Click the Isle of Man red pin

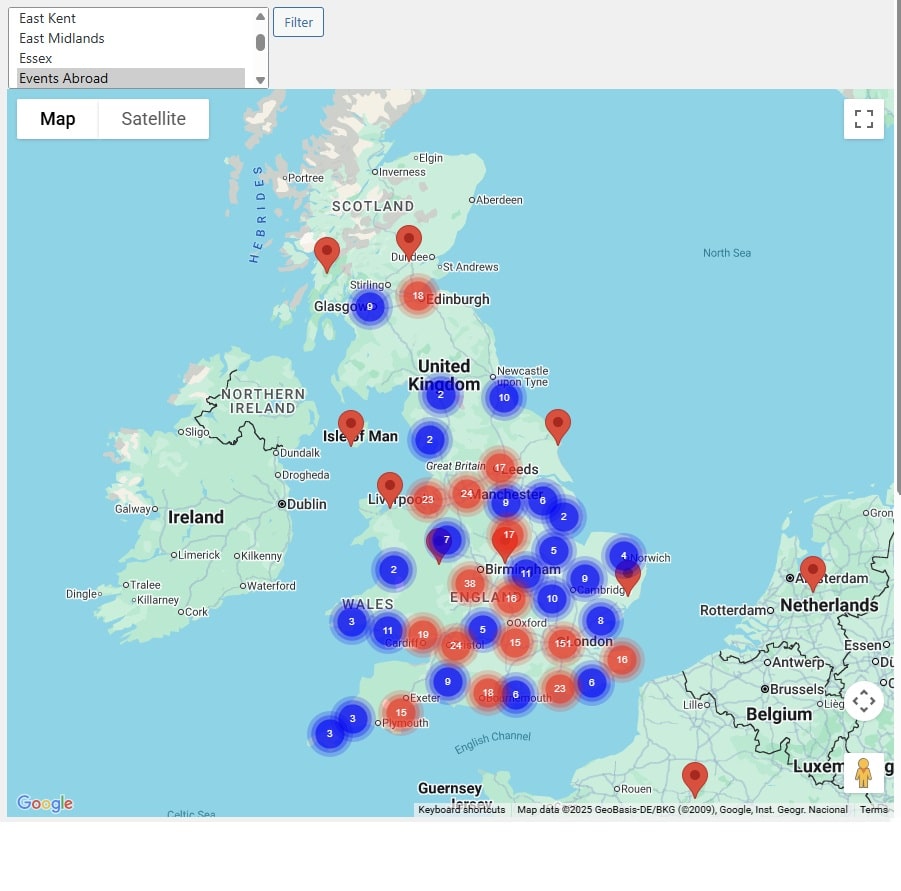click(350, 426)
